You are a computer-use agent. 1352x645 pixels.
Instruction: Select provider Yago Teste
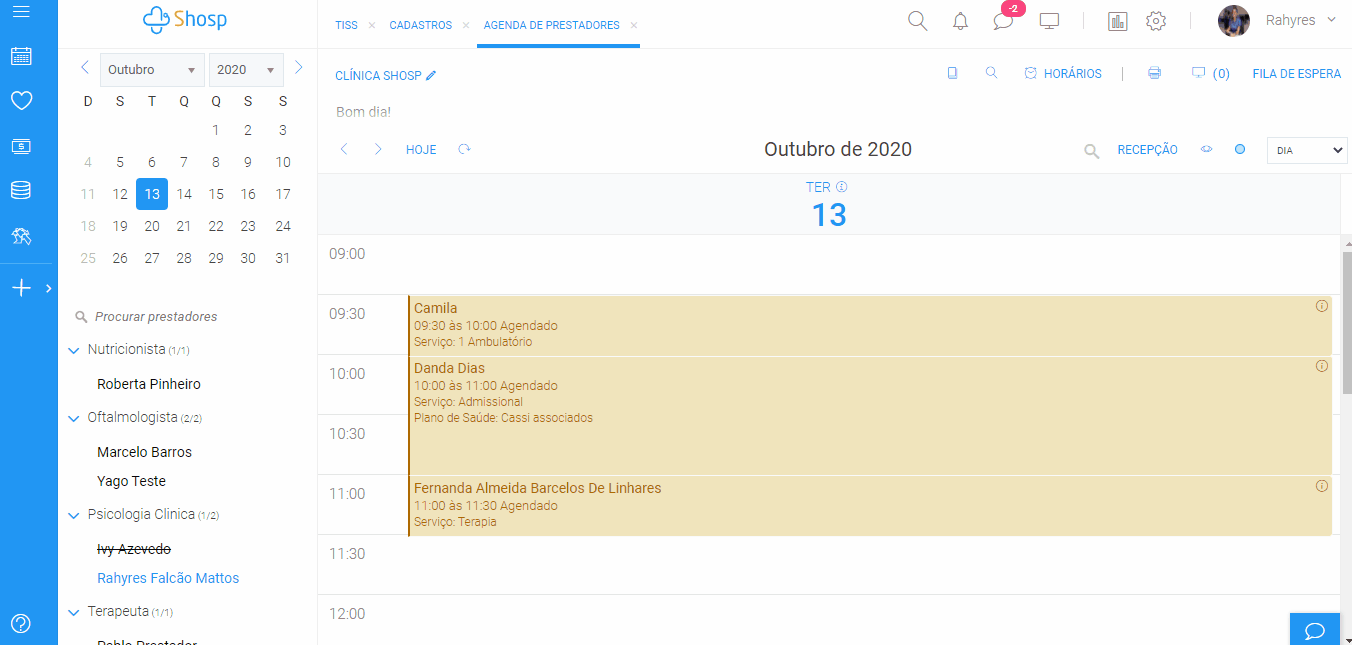pos(131,481)
